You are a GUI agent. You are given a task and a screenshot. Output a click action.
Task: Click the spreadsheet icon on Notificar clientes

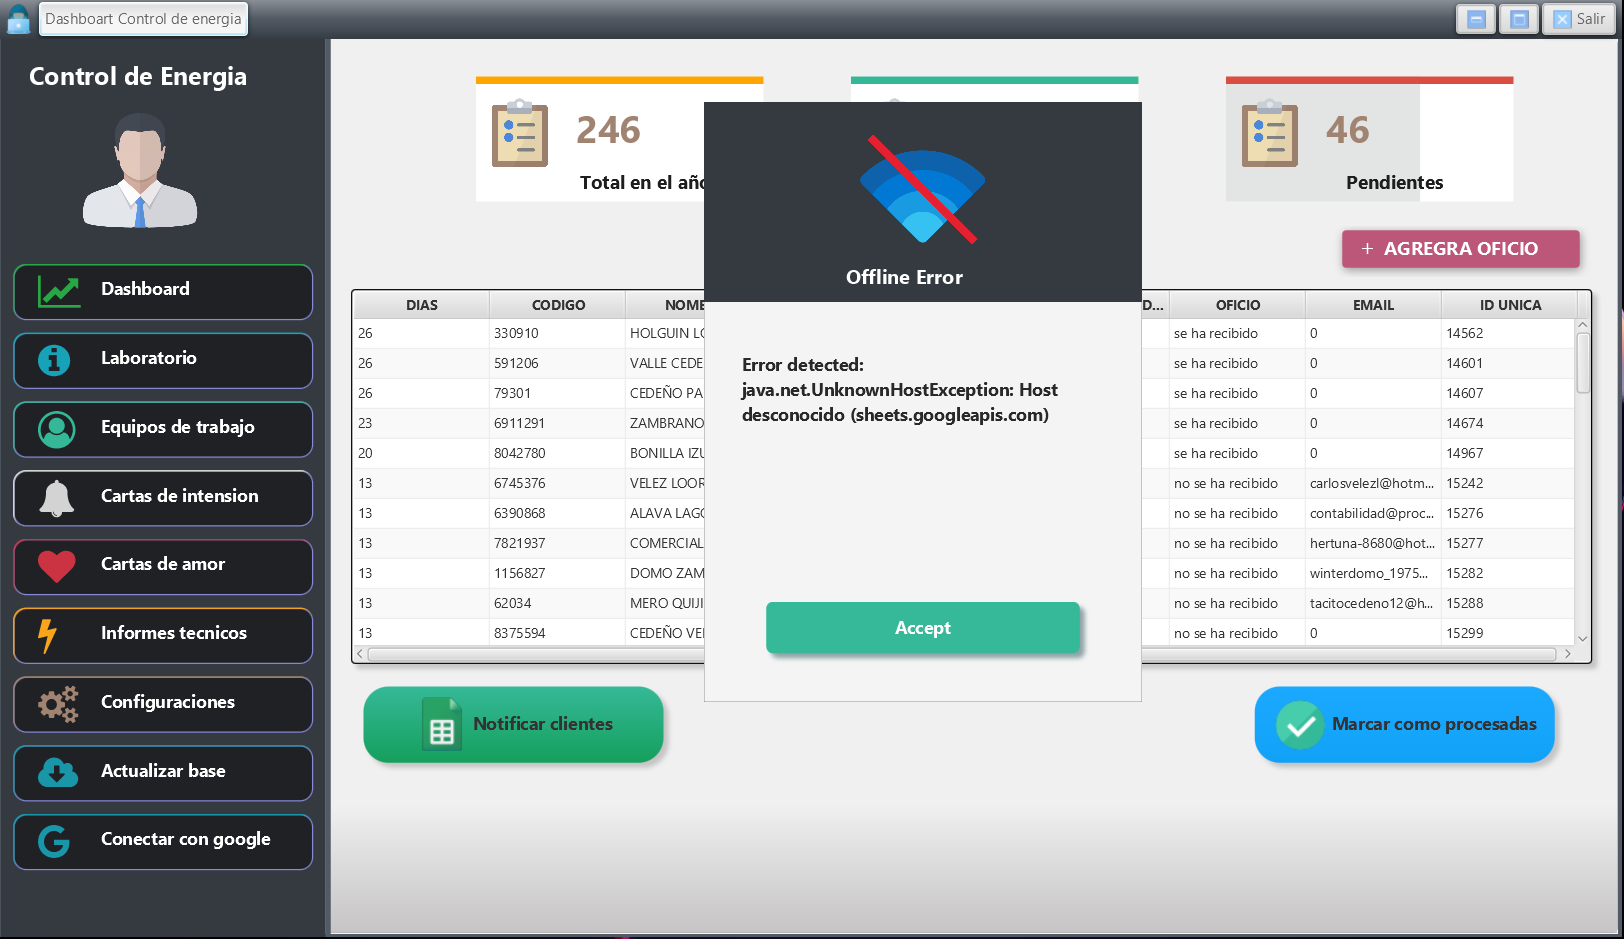441,724
